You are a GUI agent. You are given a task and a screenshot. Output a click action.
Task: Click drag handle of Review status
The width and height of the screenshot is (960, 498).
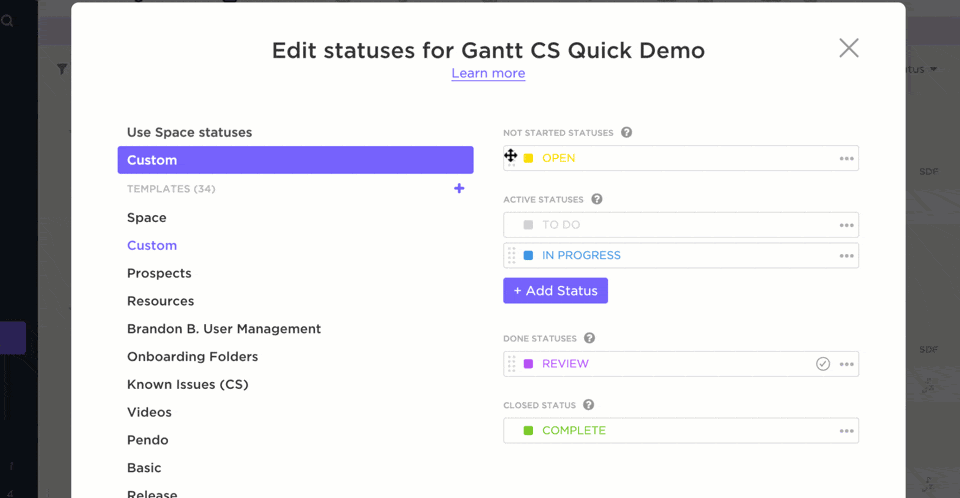coord(511,364)
